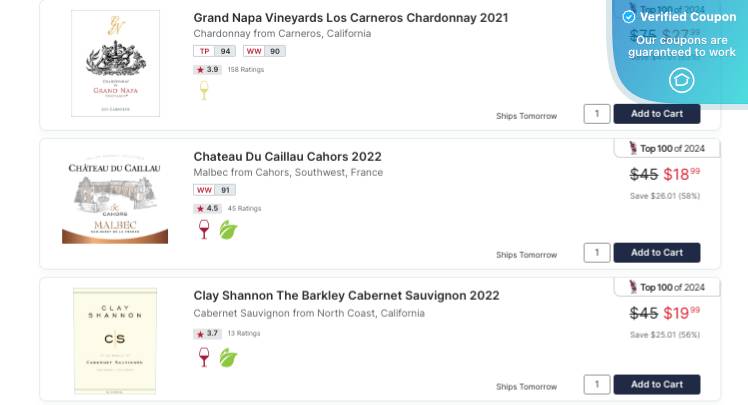Open Grand Napa Vineyards Chardonnay 2021 title link

pyautogui.click(x=350, y=18)
